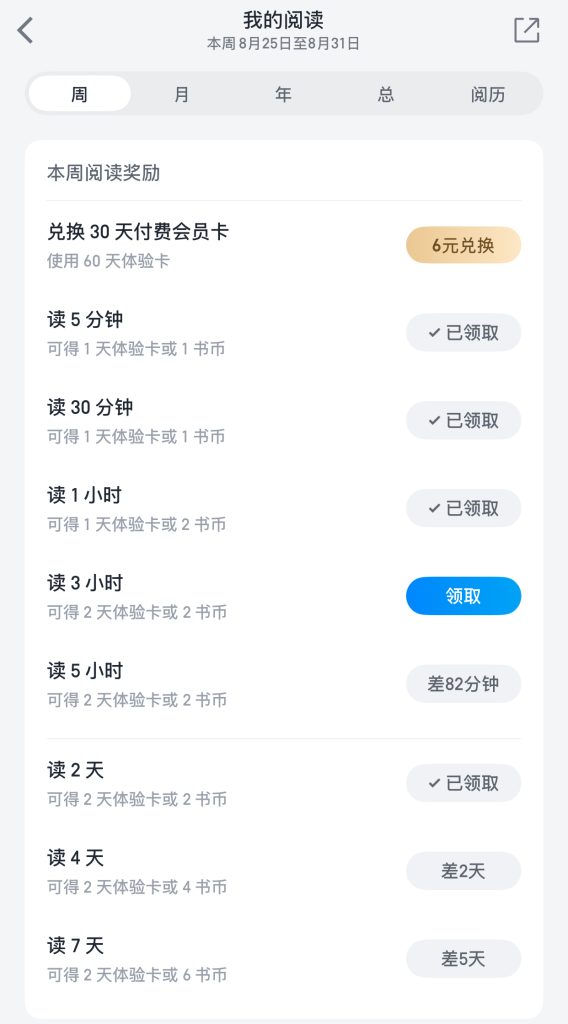
Task: Tap 已领取 for 读 1 小时
Action: tap(464, 508)
